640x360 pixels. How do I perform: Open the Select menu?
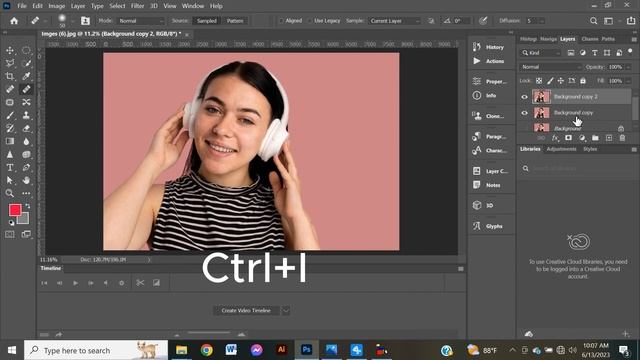[x=117, y=6]
